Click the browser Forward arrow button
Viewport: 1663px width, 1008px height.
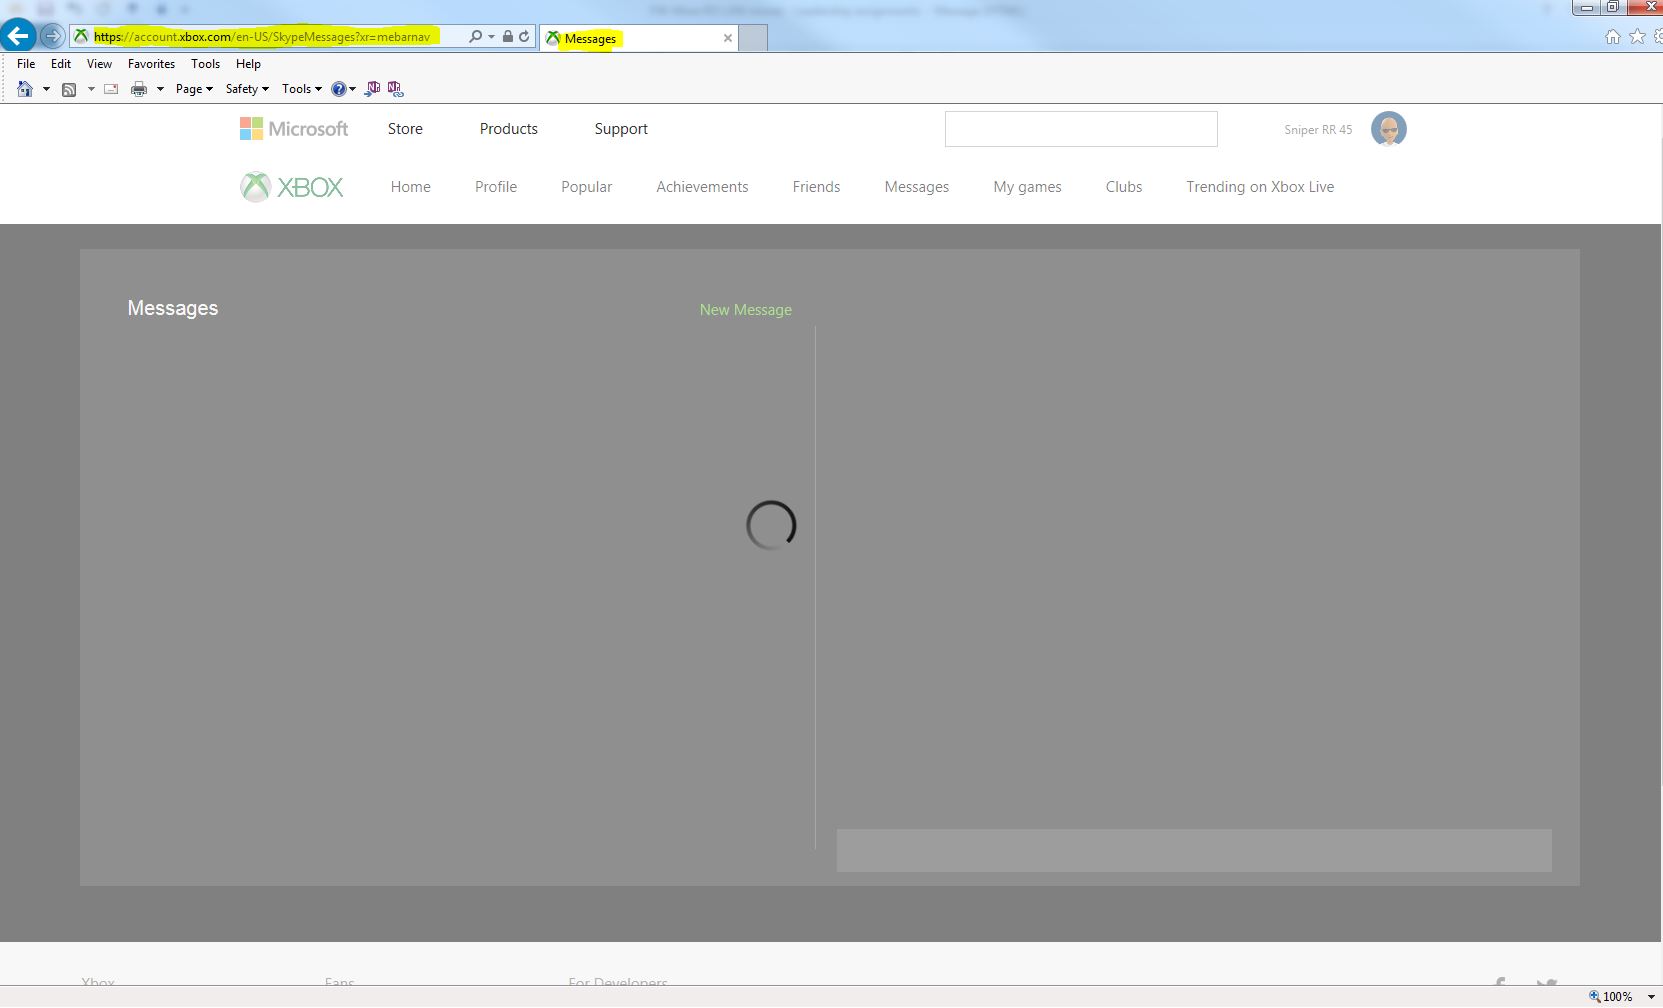[x=52, y=37]
